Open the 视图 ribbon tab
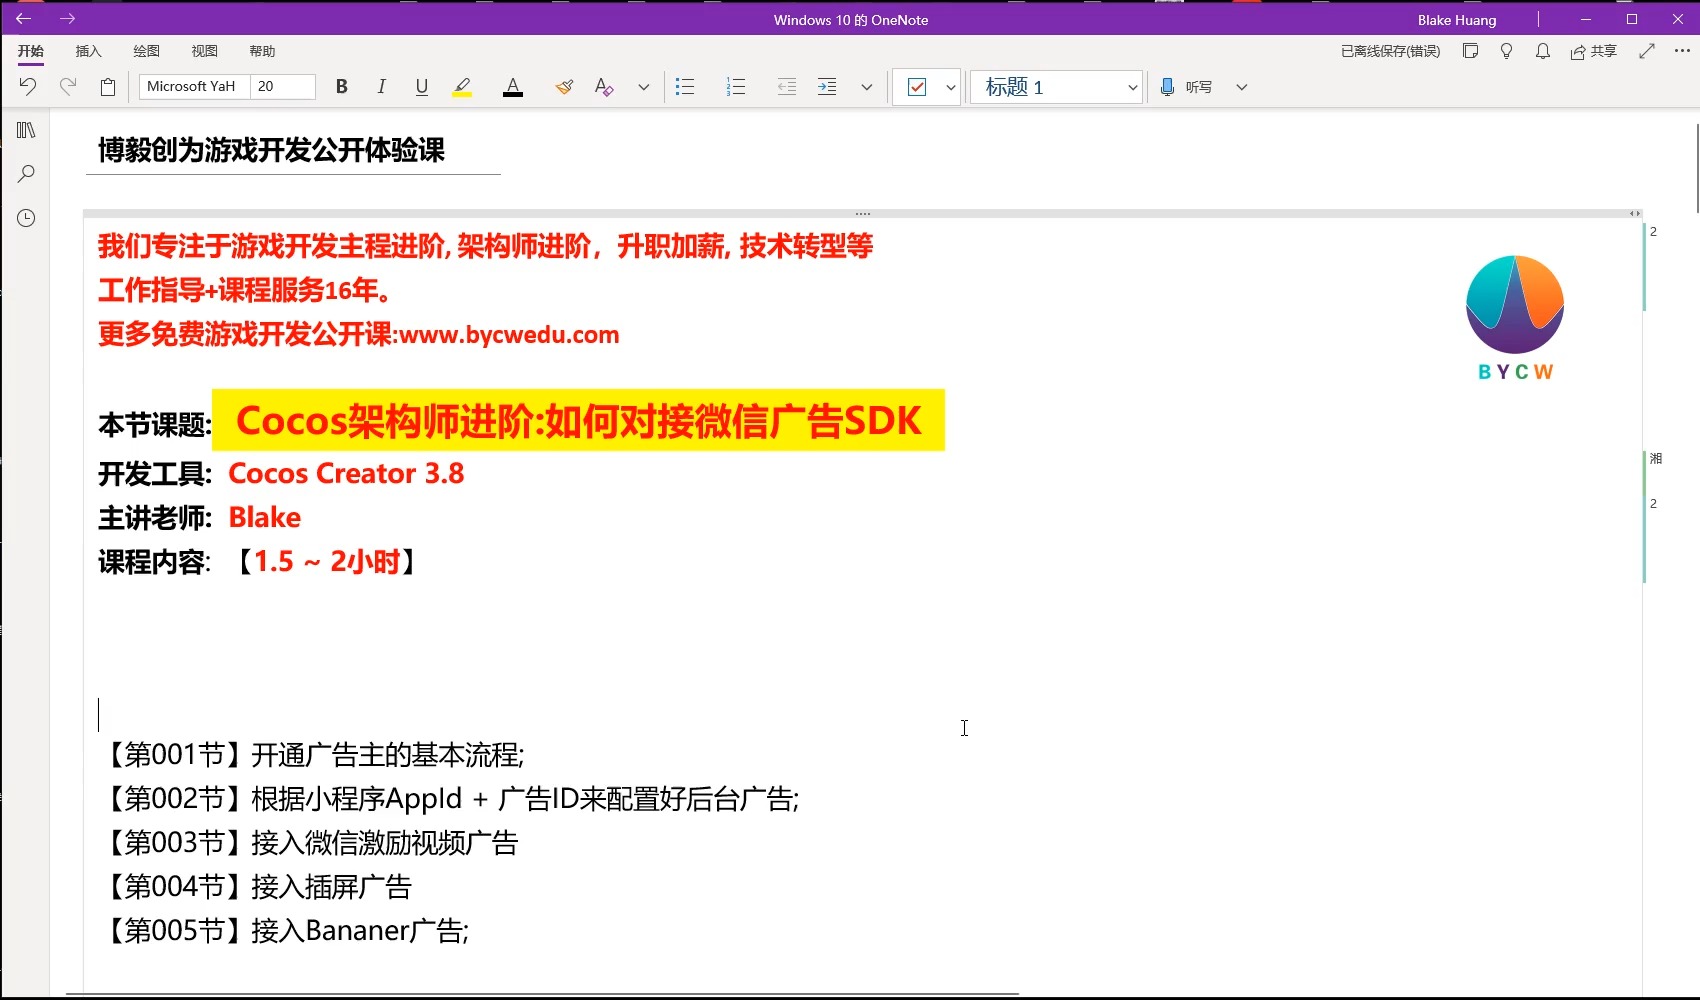The image size is (1700, 1000). click(205, 51)
